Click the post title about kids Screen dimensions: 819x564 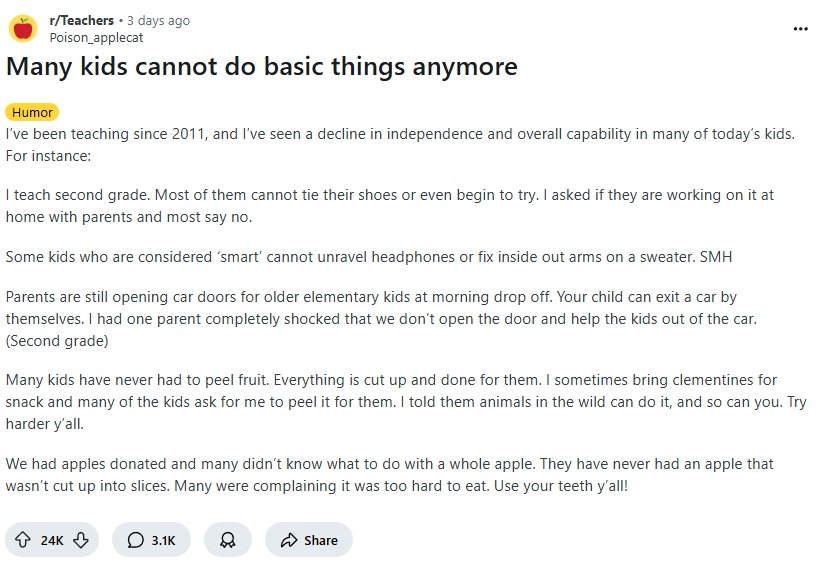coord(262,66)
